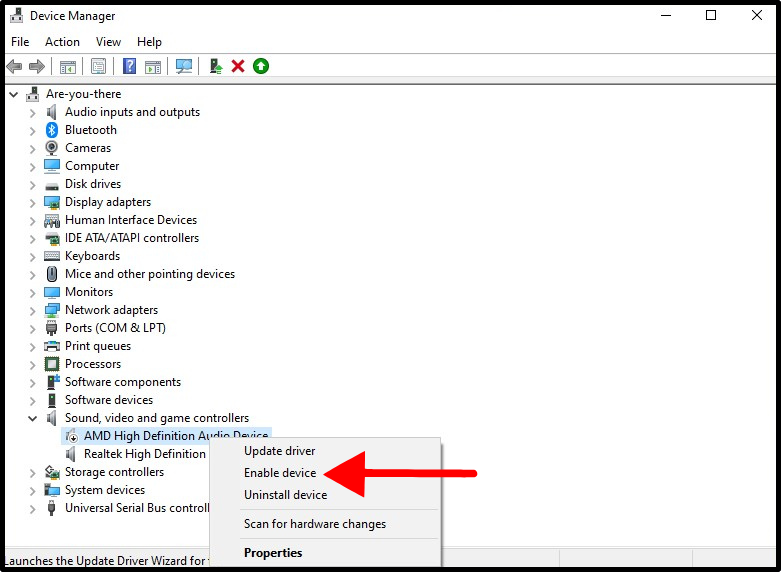The width and height of the screenshot is (781, 572).
Task: Click the Network adapters icon
Action: pyautogui.click(x=52, y=310)
